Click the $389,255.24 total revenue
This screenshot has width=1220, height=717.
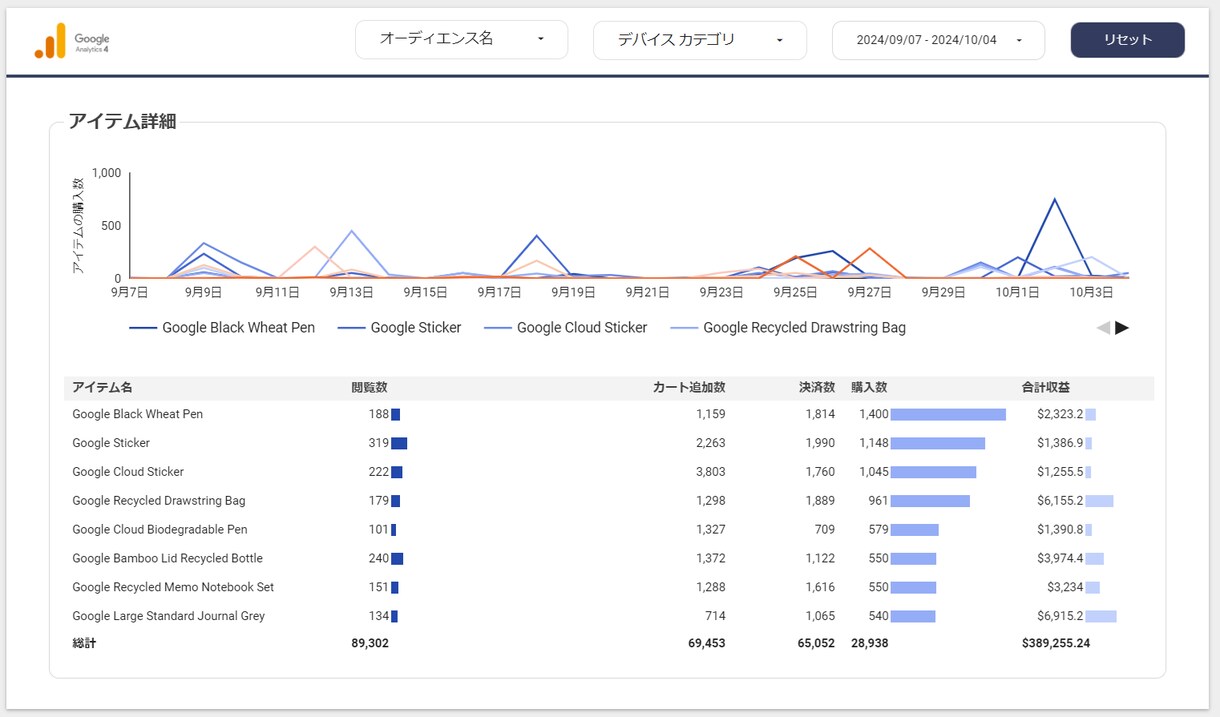pos(1056,644)
